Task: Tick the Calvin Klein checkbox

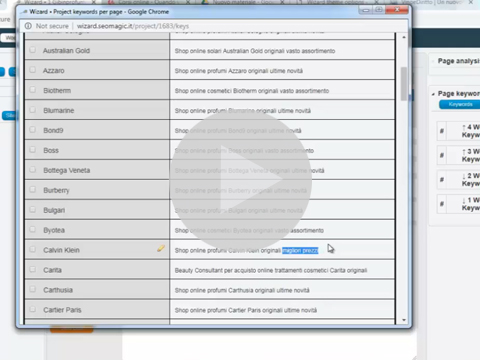Action: (x=33, y=249)
